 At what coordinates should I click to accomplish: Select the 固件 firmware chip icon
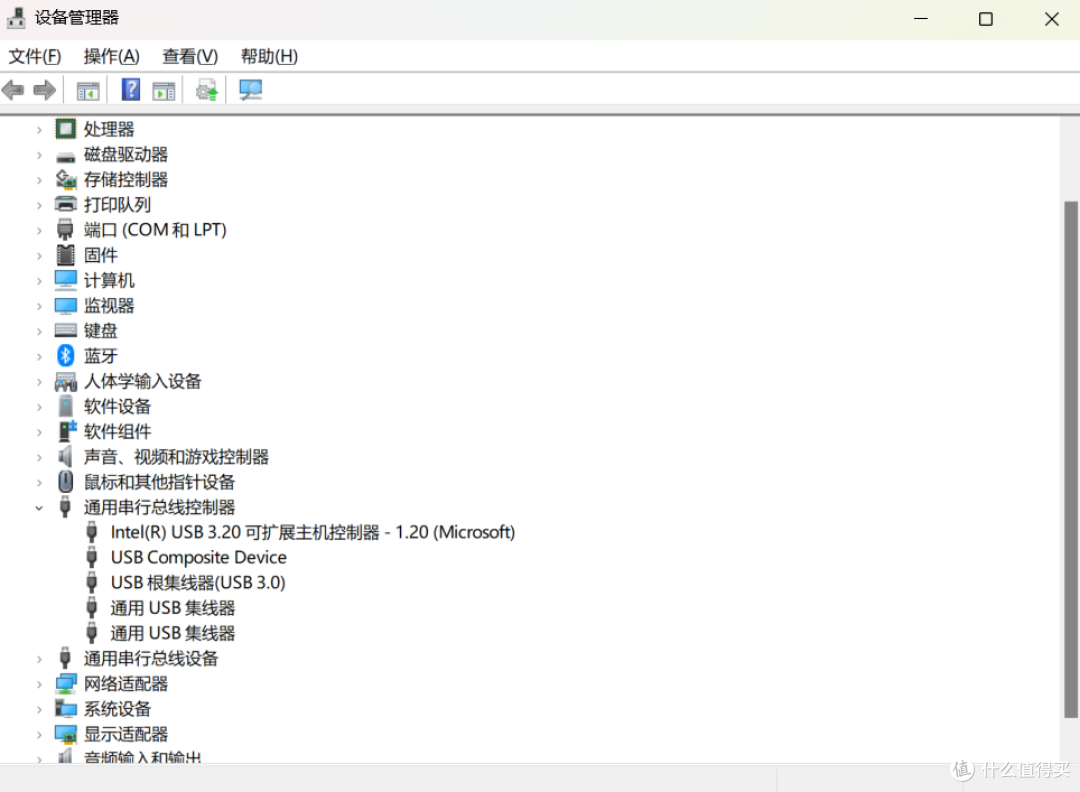click(65, 255)
